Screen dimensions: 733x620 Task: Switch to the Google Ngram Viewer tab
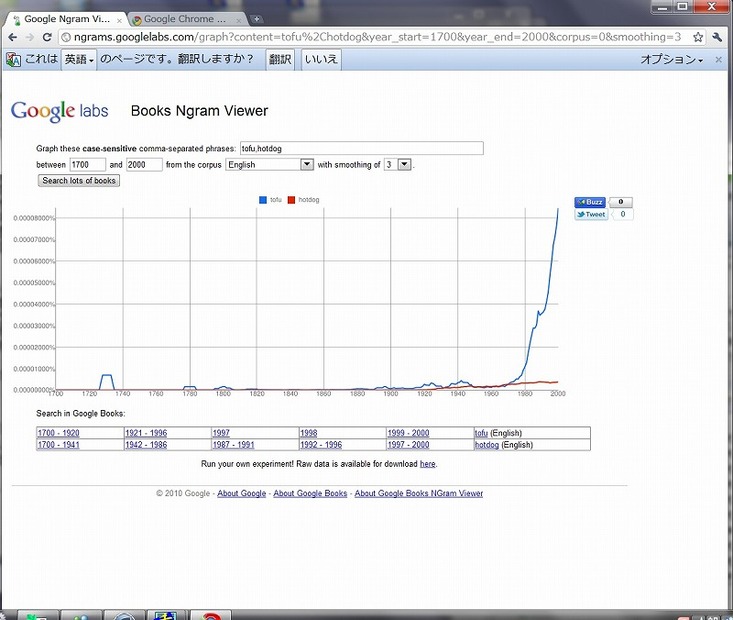66,19
